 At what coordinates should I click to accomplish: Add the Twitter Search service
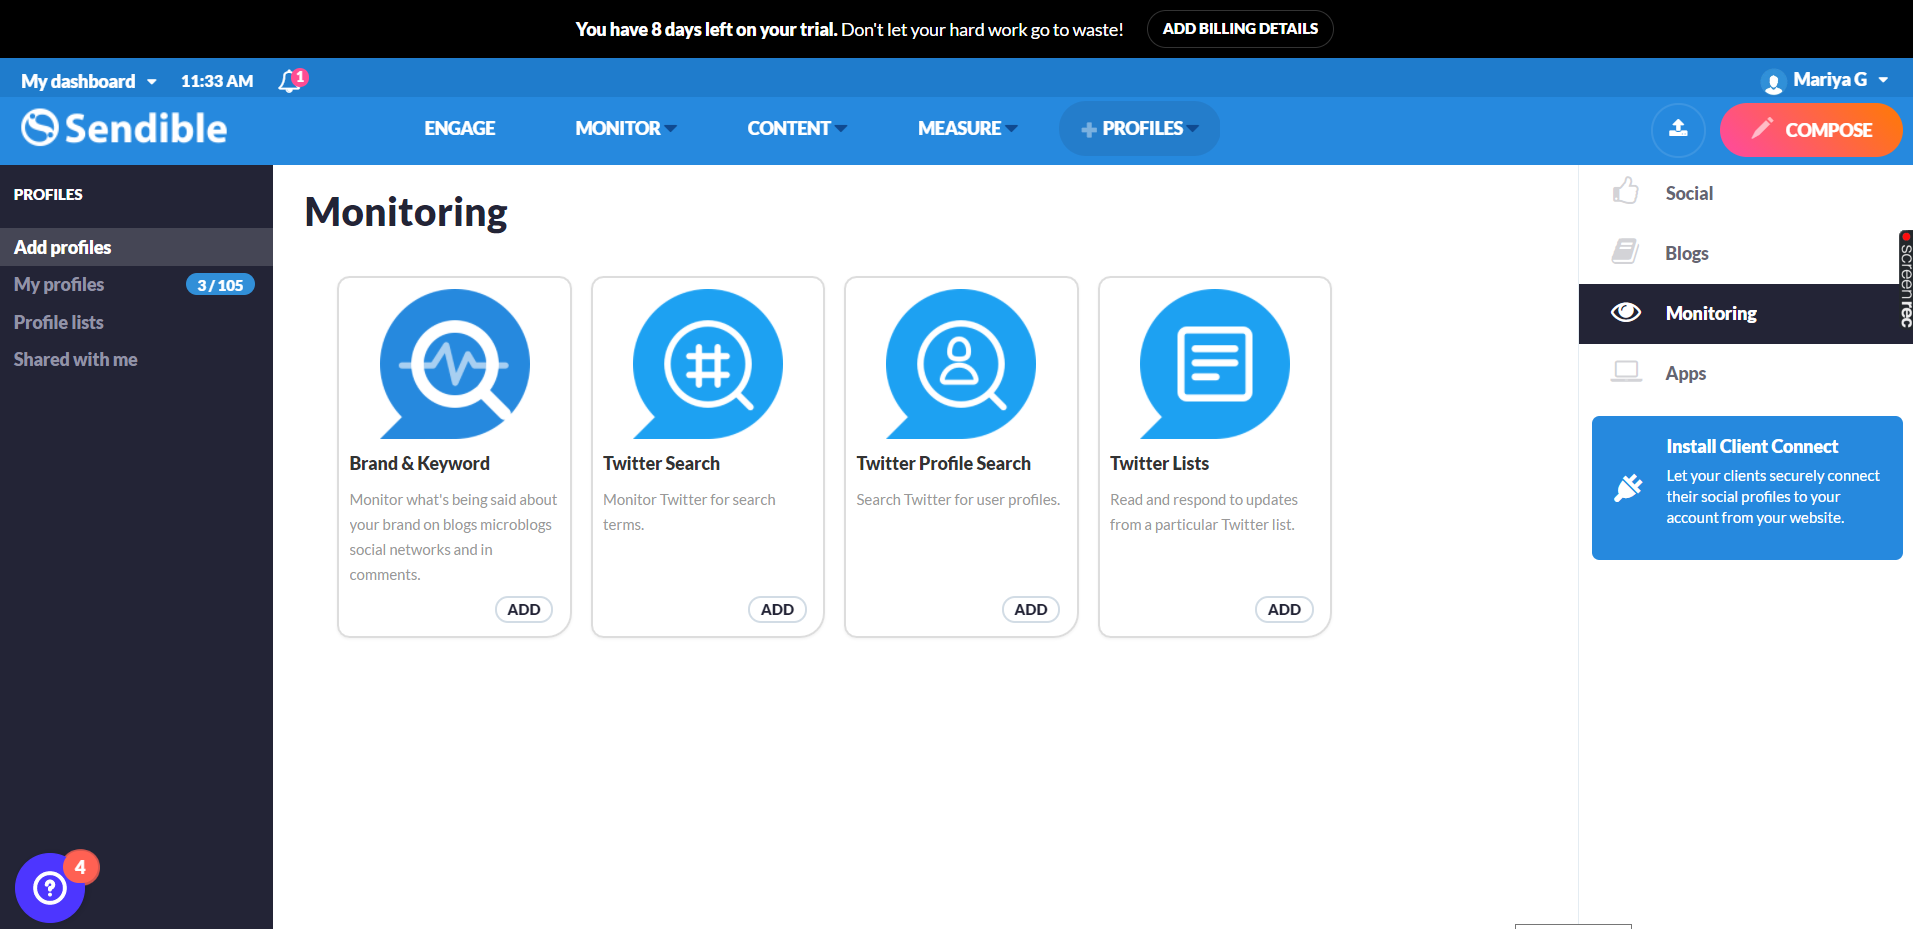(777, 609)
